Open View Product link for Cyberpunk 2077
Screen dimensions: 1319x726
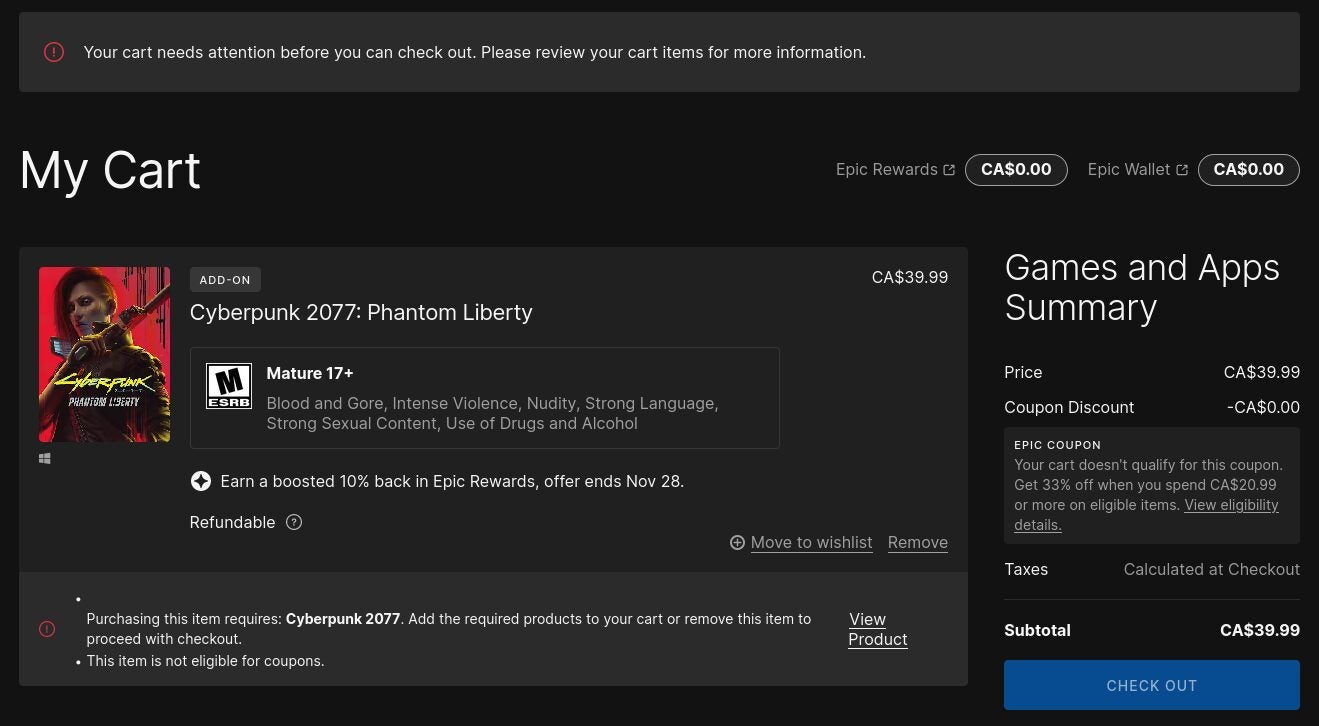[x=877, y=629]
